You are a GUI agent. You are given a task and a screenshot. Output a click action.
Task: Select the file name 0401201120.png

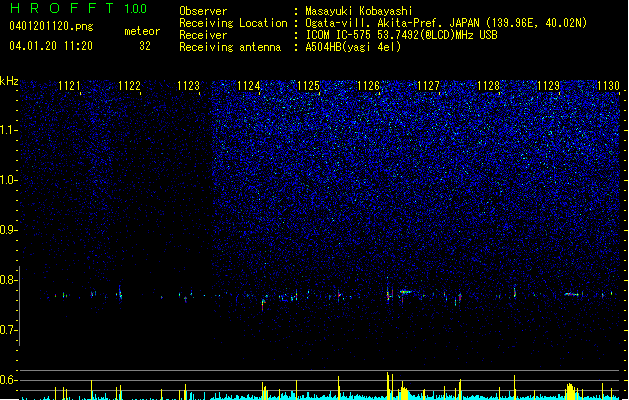(x=51, y=26)
